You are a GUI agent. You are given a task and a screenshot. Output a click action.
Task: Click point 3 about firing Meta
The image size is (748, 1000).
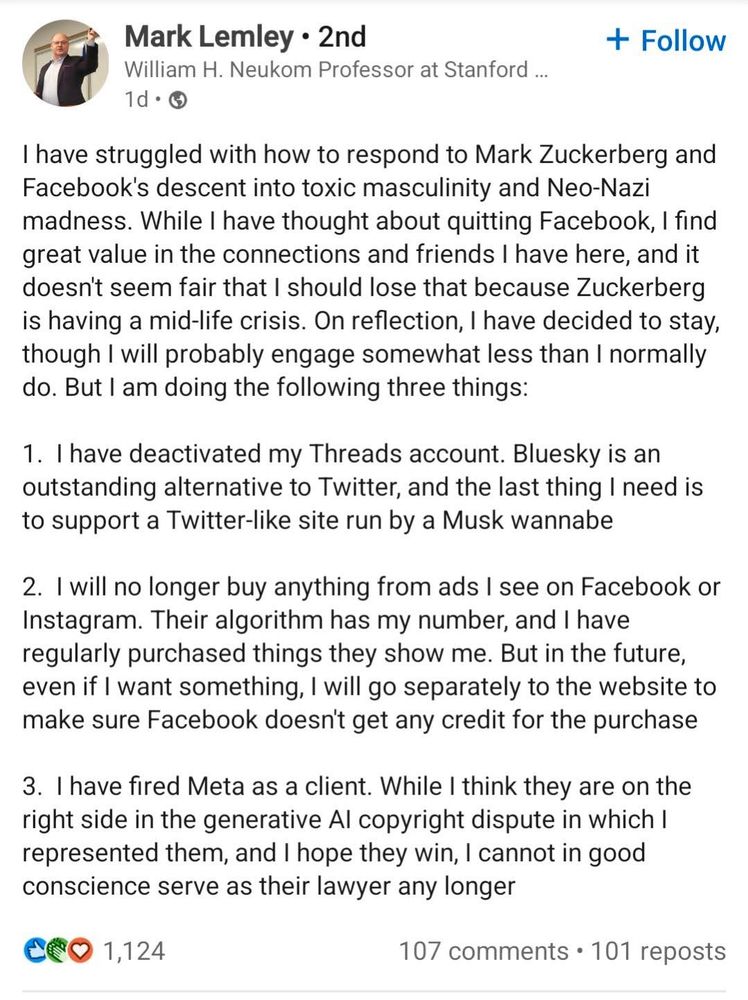[357, 835]
